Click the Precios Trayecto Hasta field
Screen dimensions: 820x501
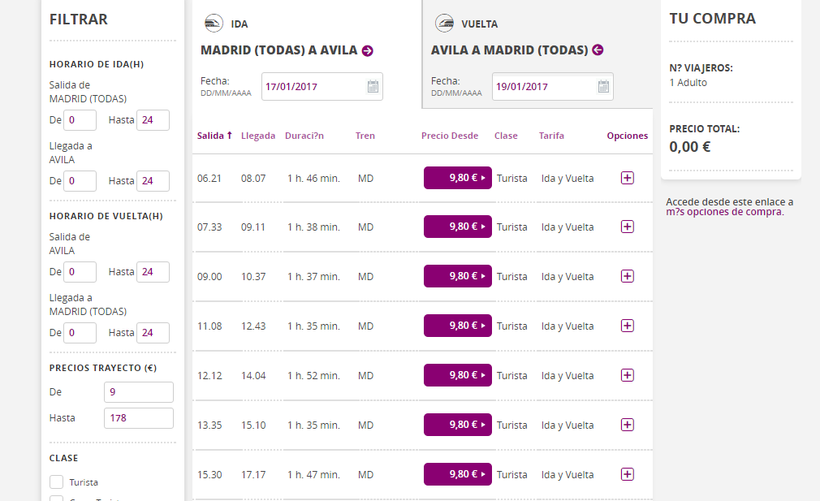tap(138, 418)
